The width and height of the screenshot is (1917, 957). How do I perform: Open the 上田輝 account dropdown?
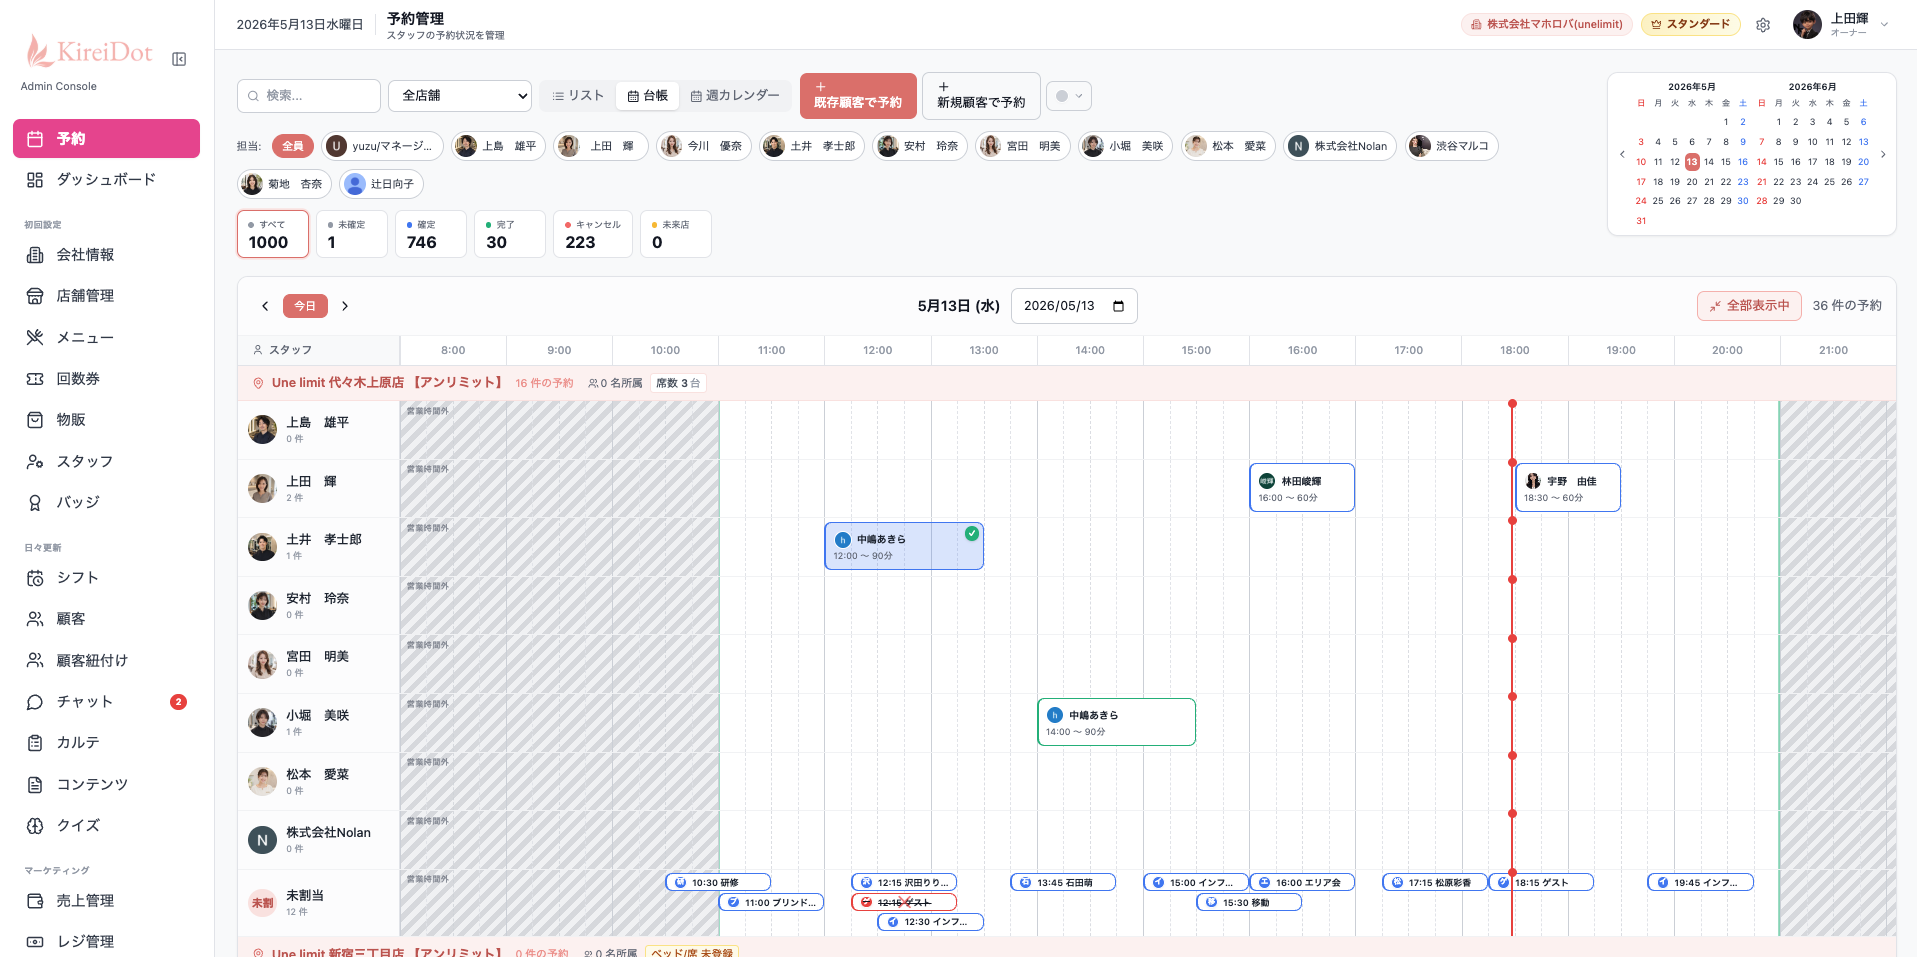[x=1841, y=25]
